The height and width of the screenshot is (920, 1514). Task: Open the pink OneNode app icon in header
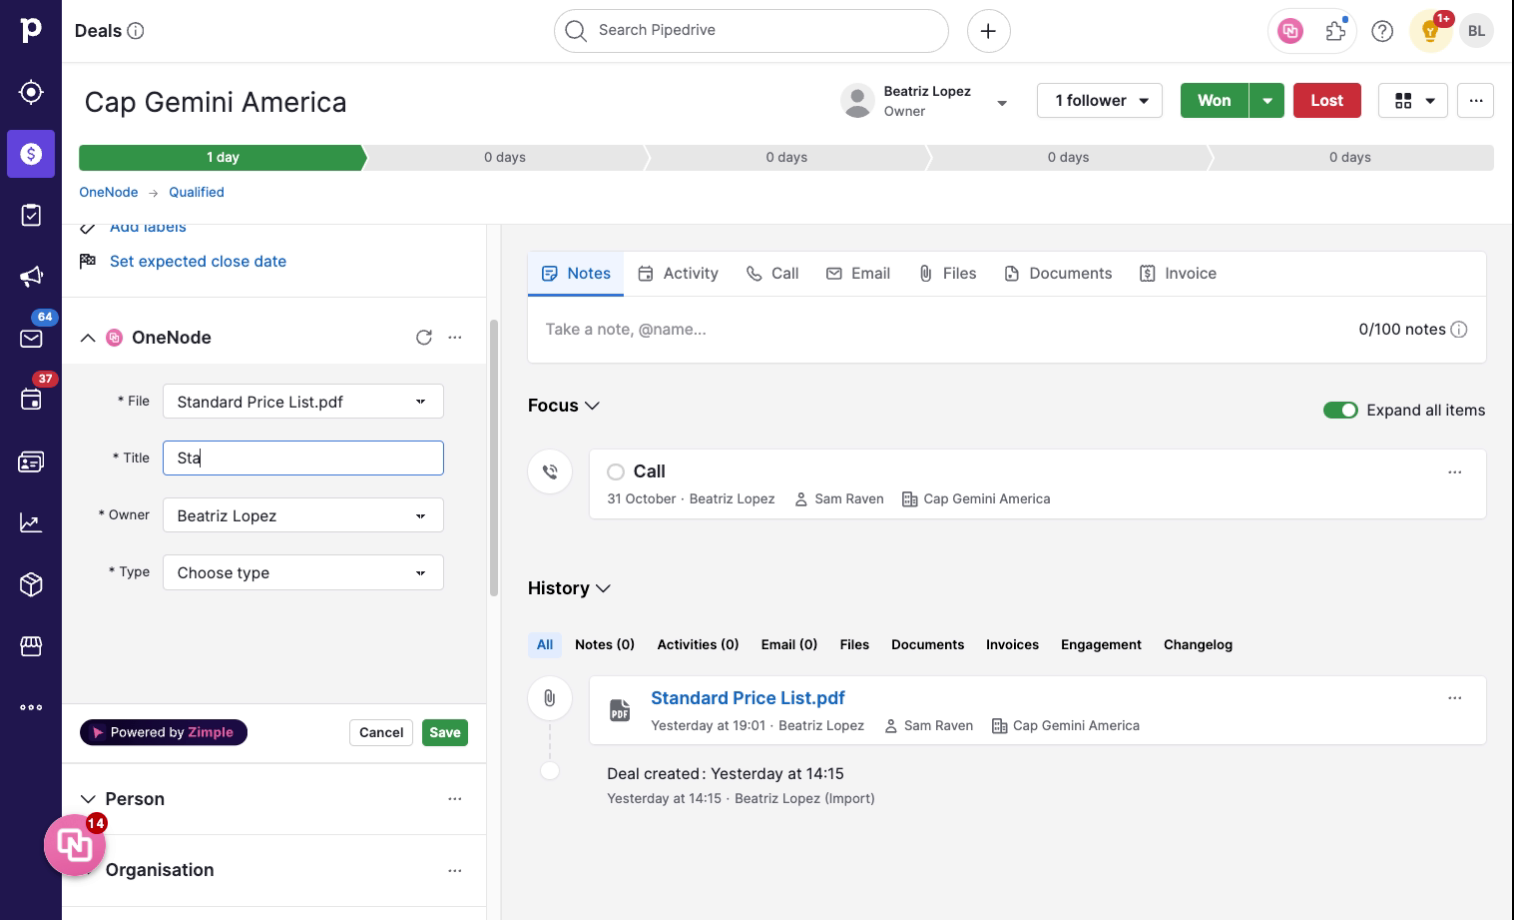click(x=1290, y=31)
